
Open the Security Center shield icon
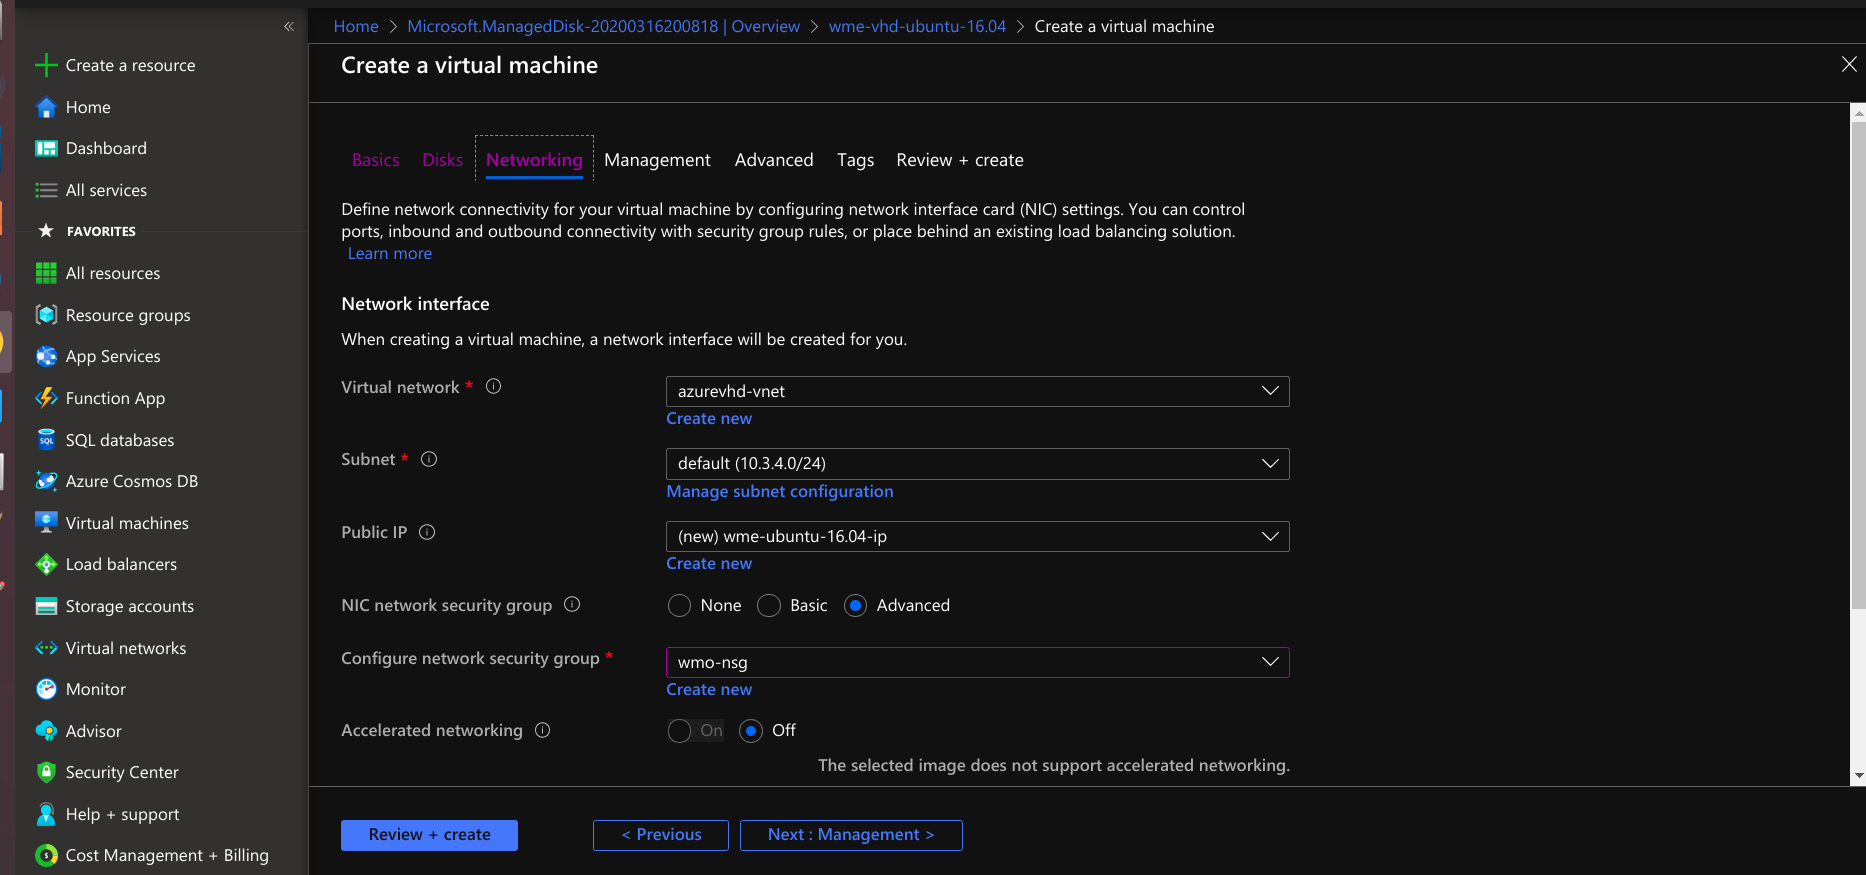point(46,772)
